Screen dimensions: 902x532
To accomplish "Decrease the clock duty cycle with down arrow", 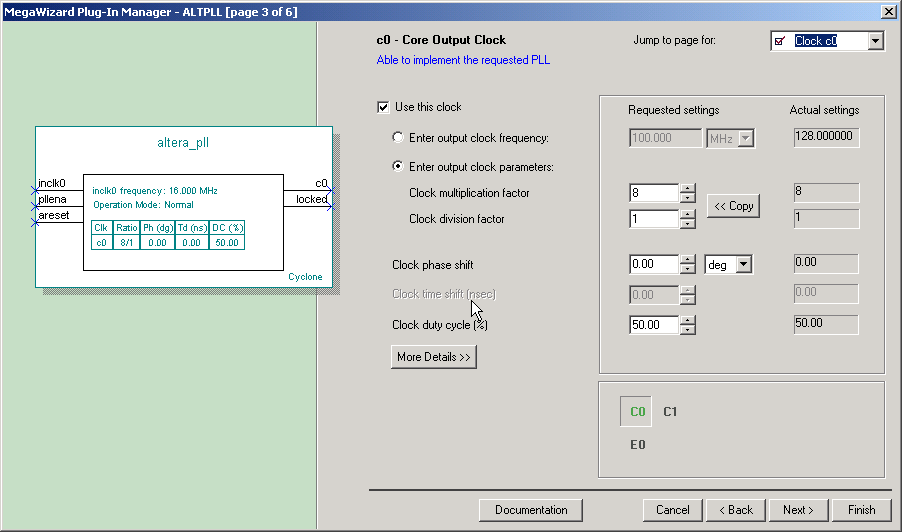I will [687, 330].
